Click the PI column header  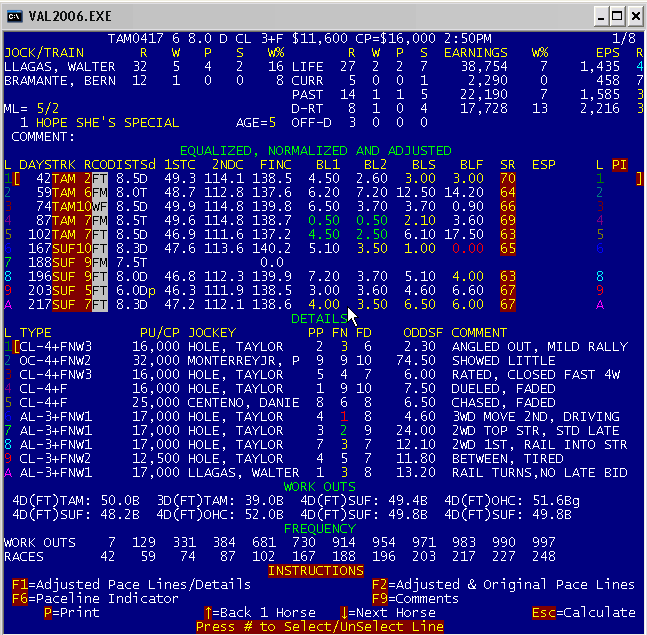tap(619, 165)
